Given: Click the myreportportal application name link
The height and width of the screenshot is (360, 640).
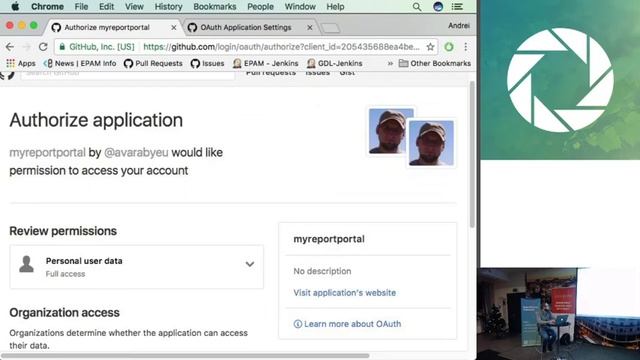Looking at the screenshot, I should pos(47,153).
